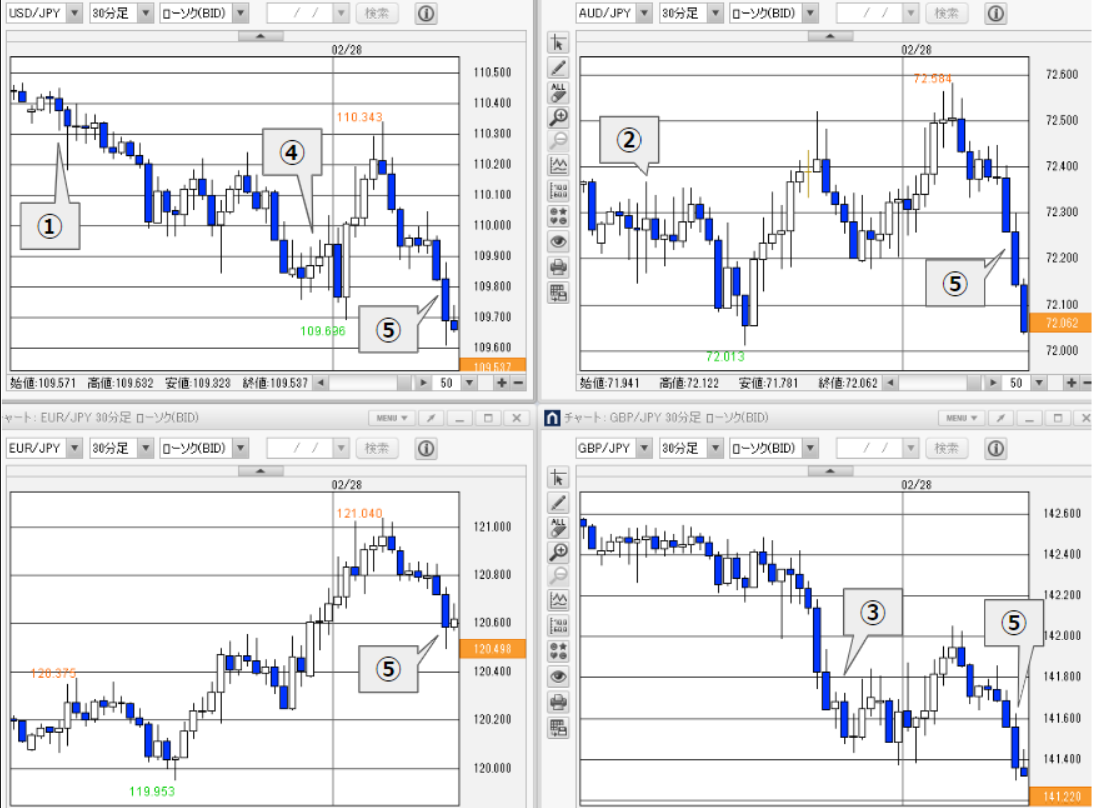Click the price scale settings icon in AUD/JPY chart
Image resolution: width=1094 pixels, height=808 pixels.
558,190
